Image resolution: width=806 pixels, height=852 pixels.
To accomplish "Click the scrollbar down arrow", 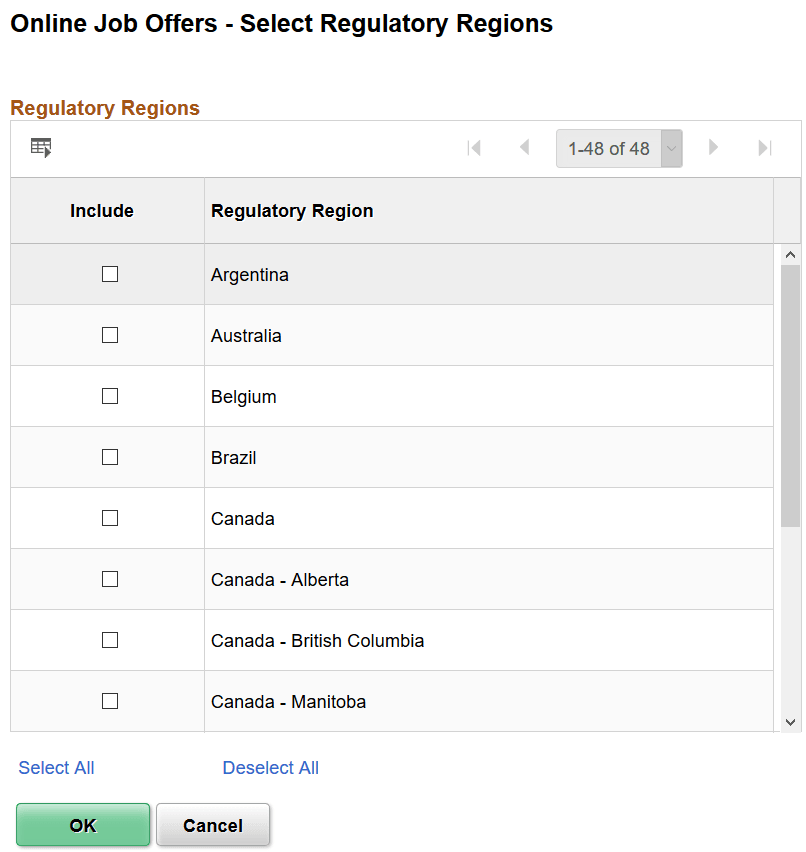I will (x=789, y=720).
